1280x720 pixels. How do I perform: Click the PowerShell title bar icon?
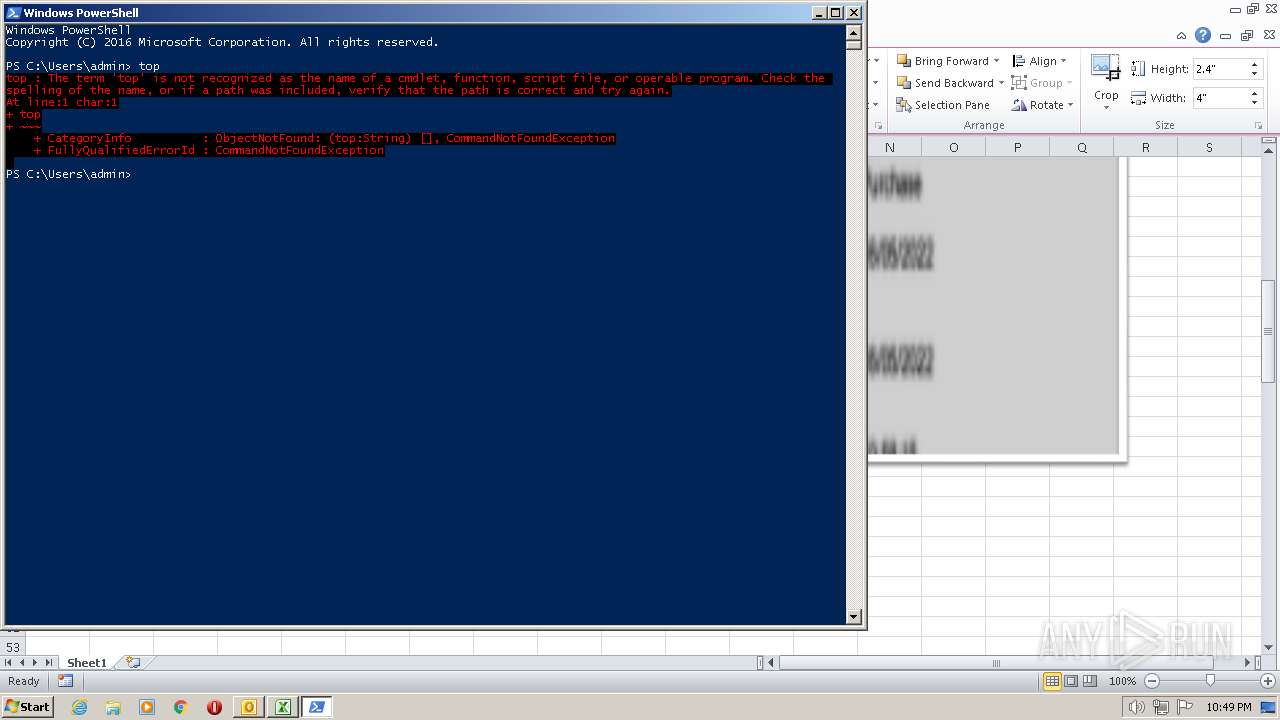(x=13, y=13)
